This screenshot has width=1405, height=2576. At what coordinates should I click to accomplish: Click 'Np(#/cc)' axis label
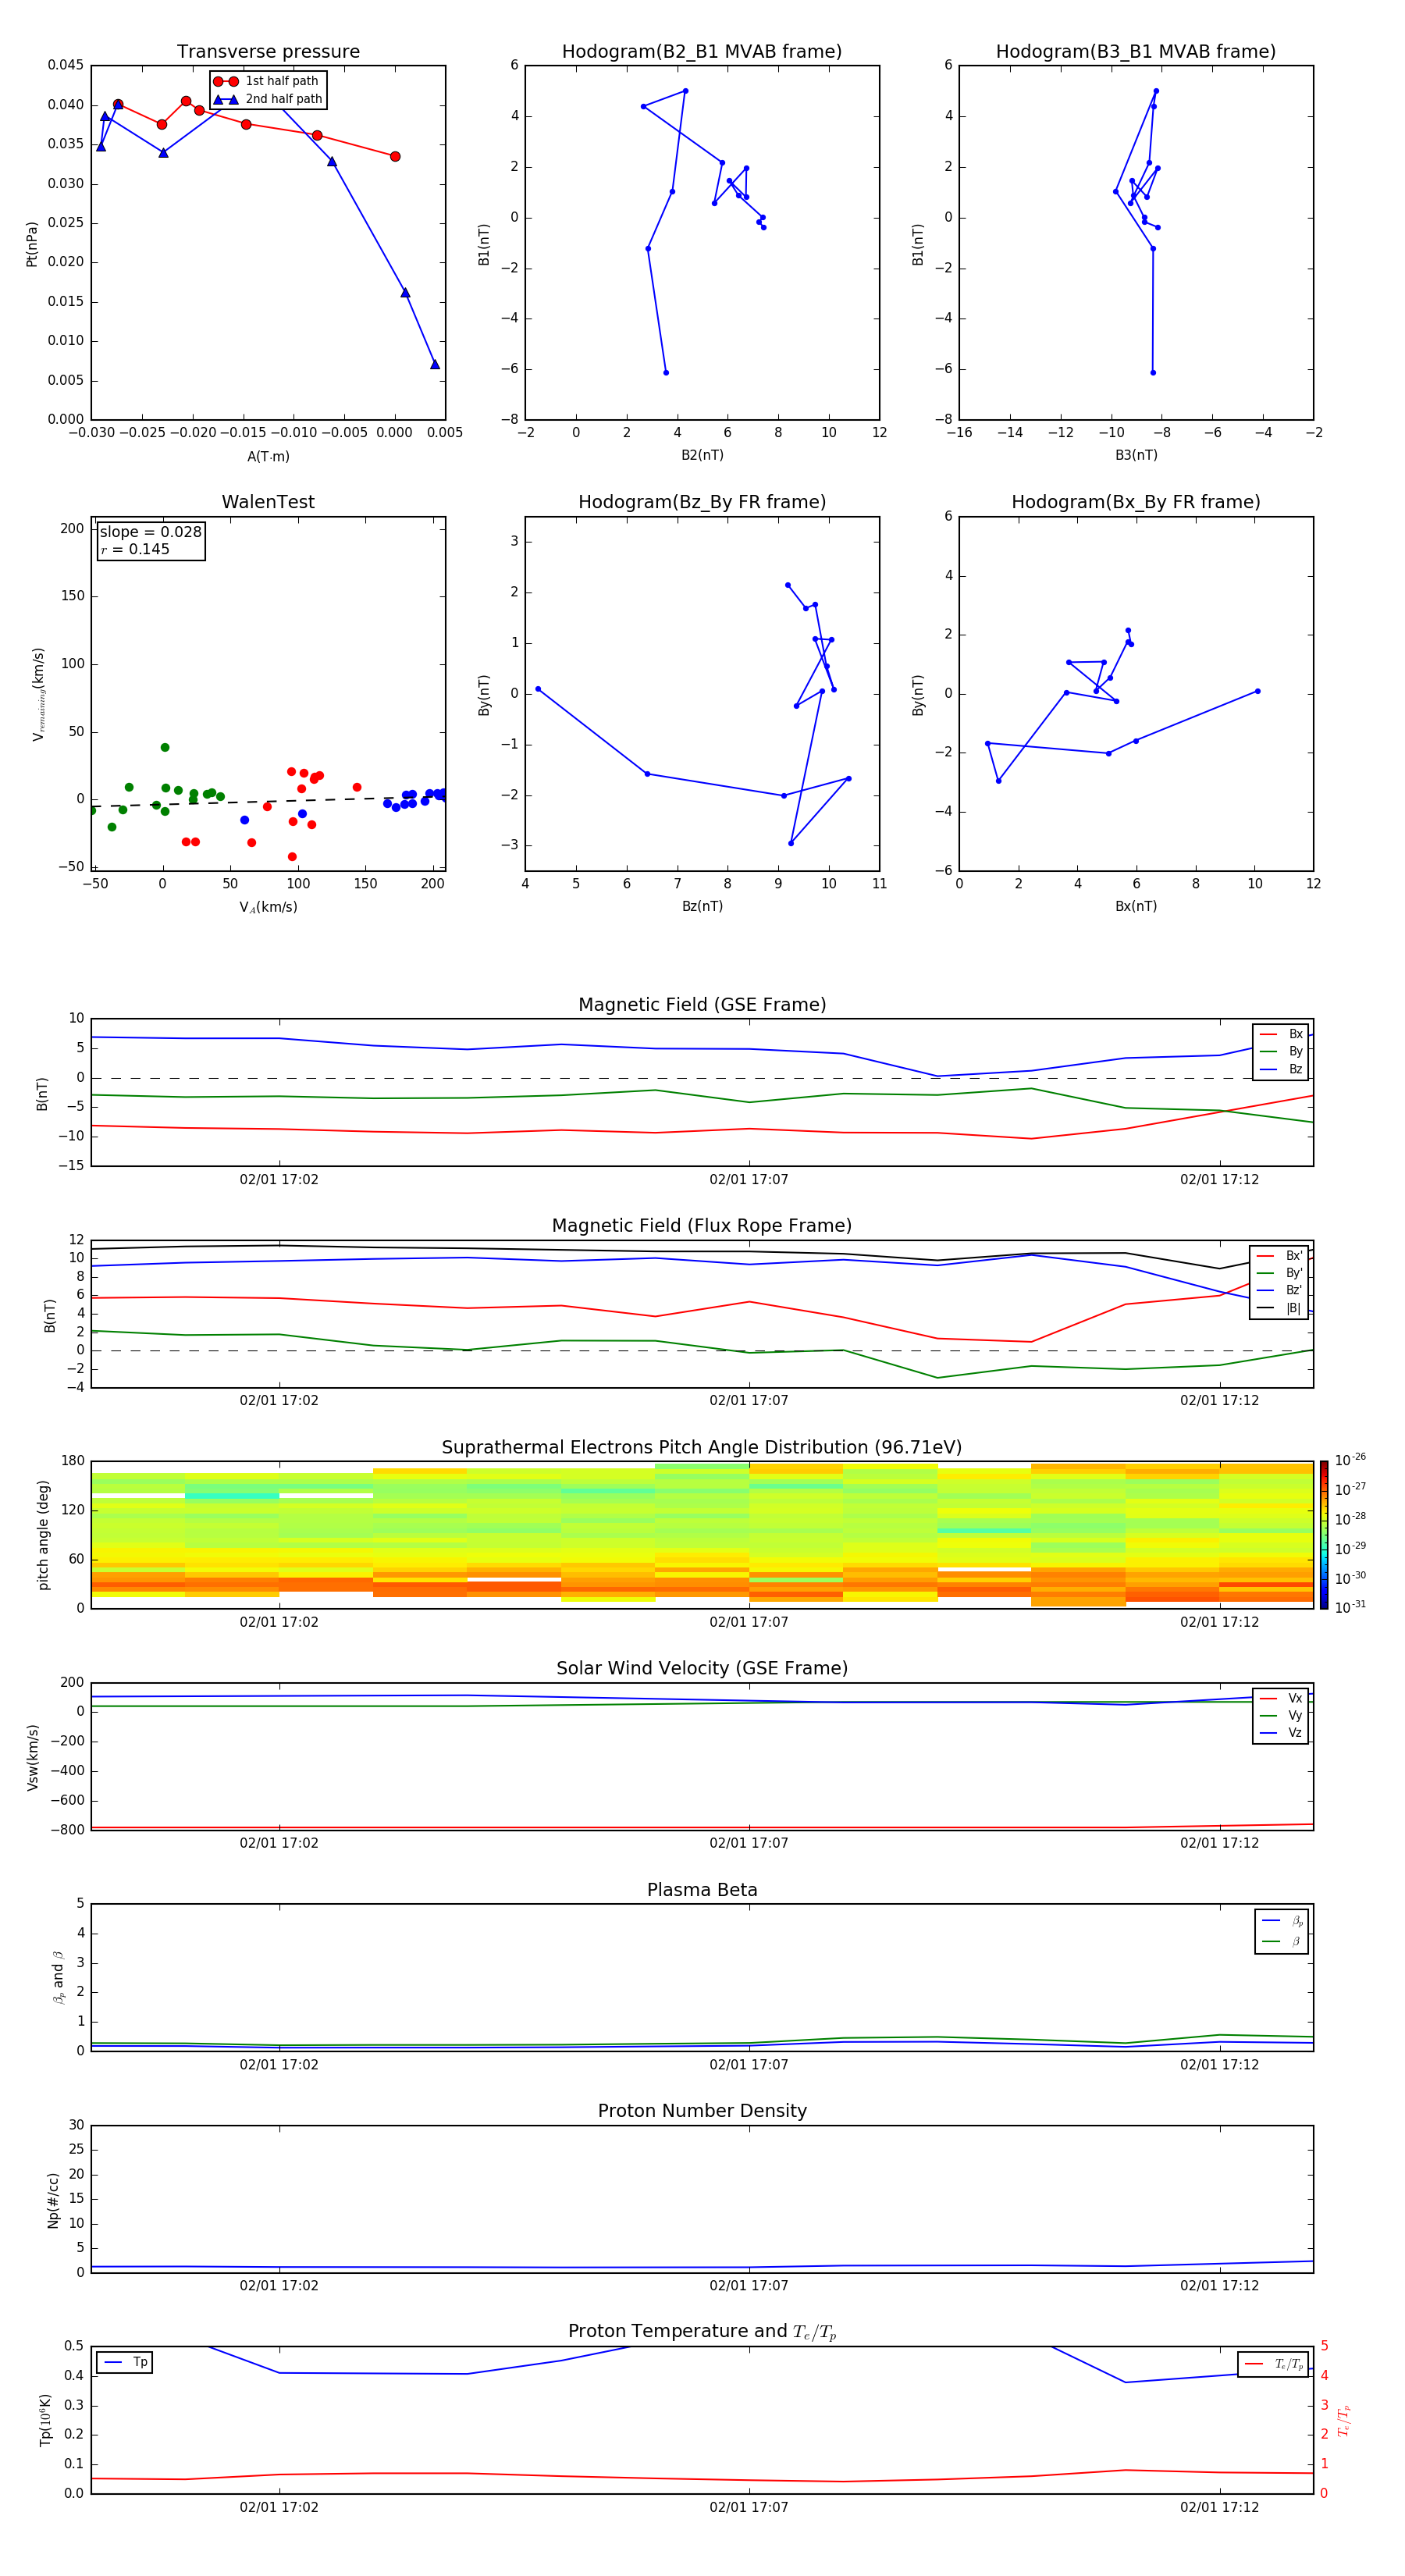[x=53, y=2200]
